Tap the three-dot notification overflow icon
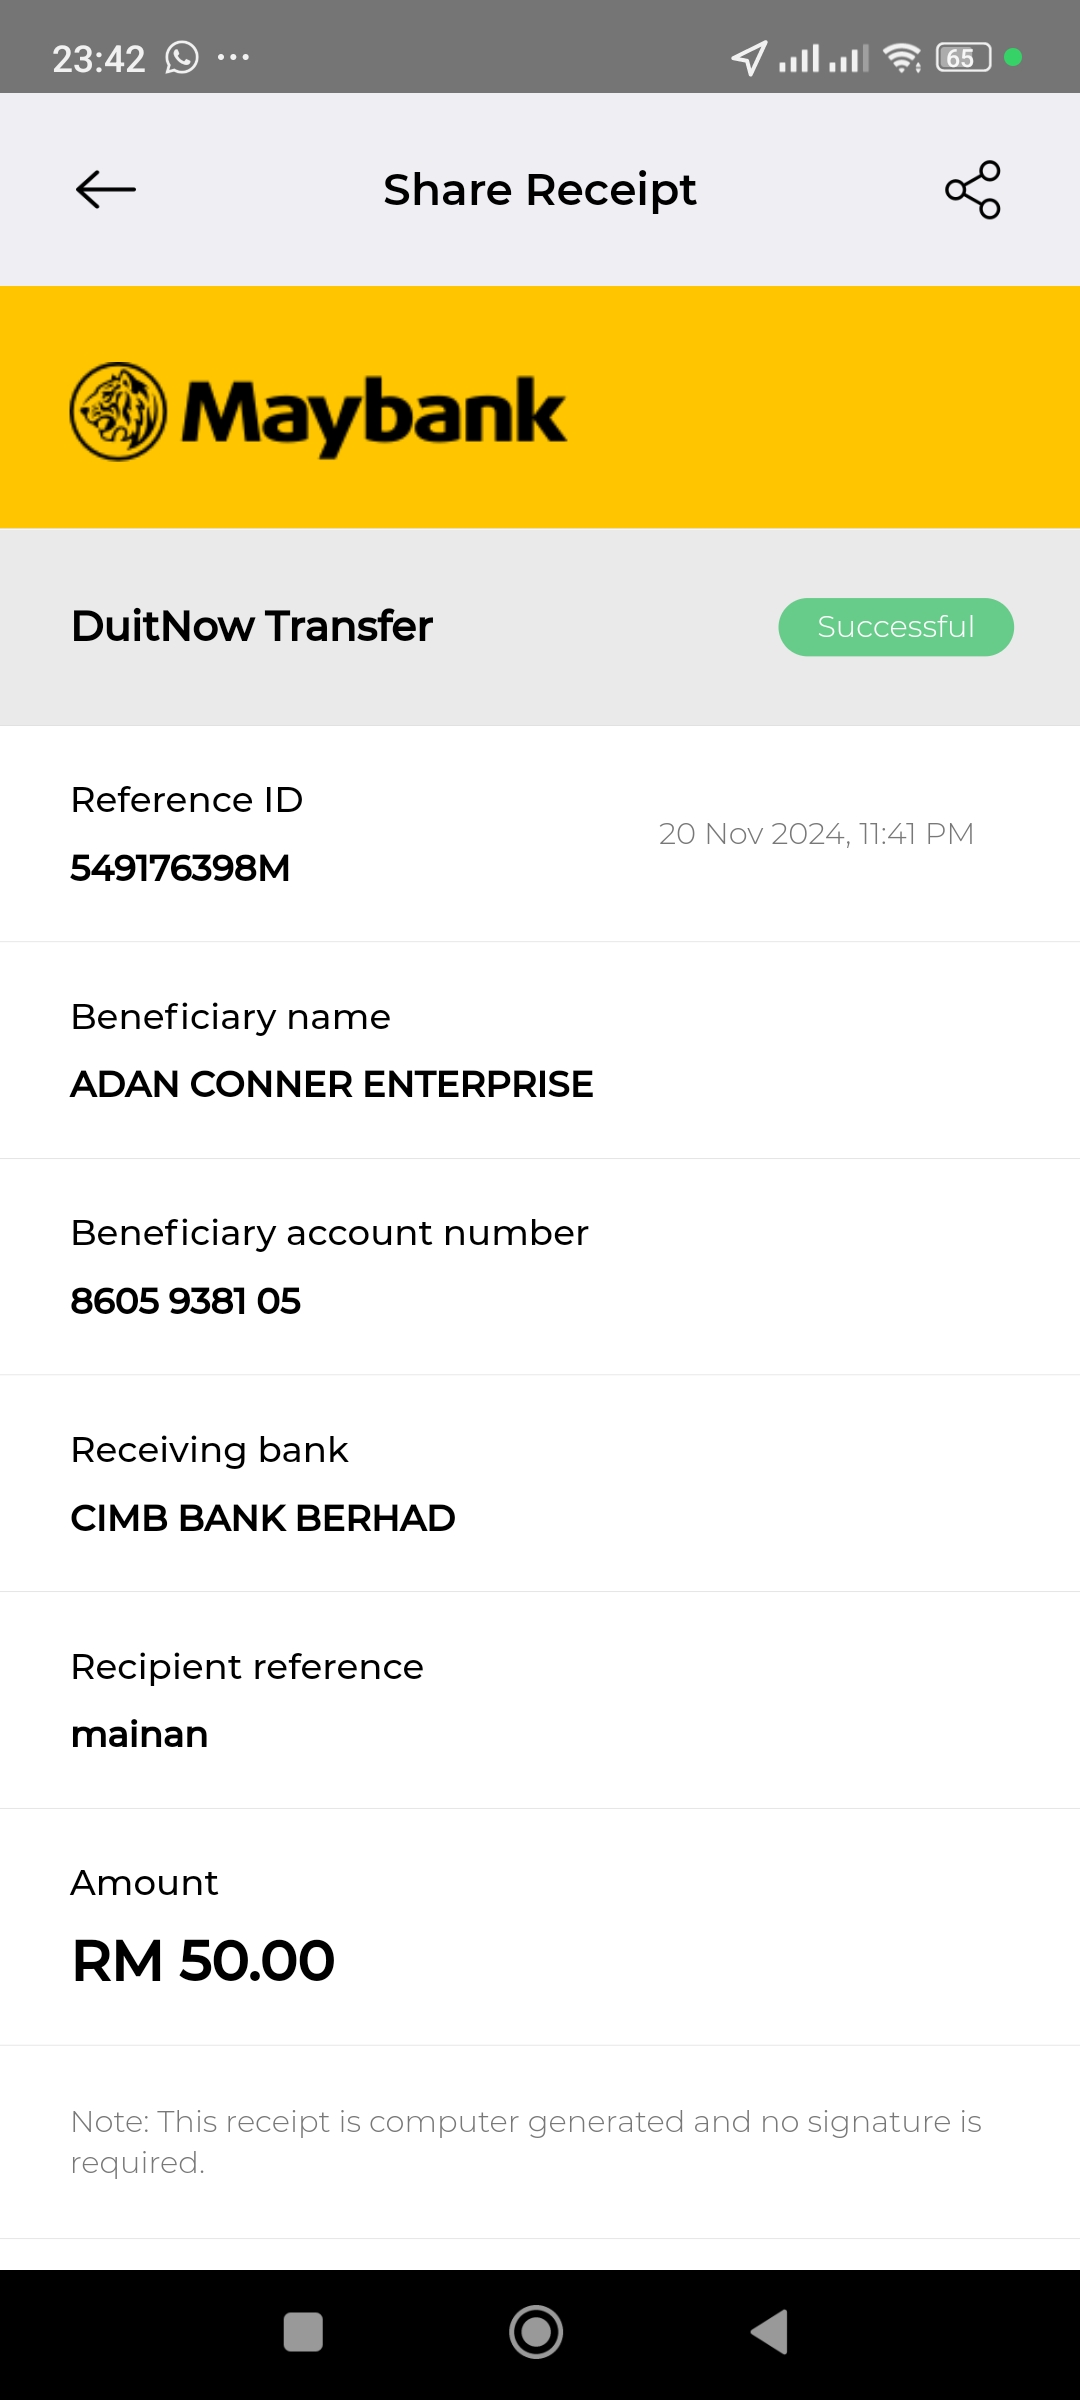 click(x=233, y=57)
